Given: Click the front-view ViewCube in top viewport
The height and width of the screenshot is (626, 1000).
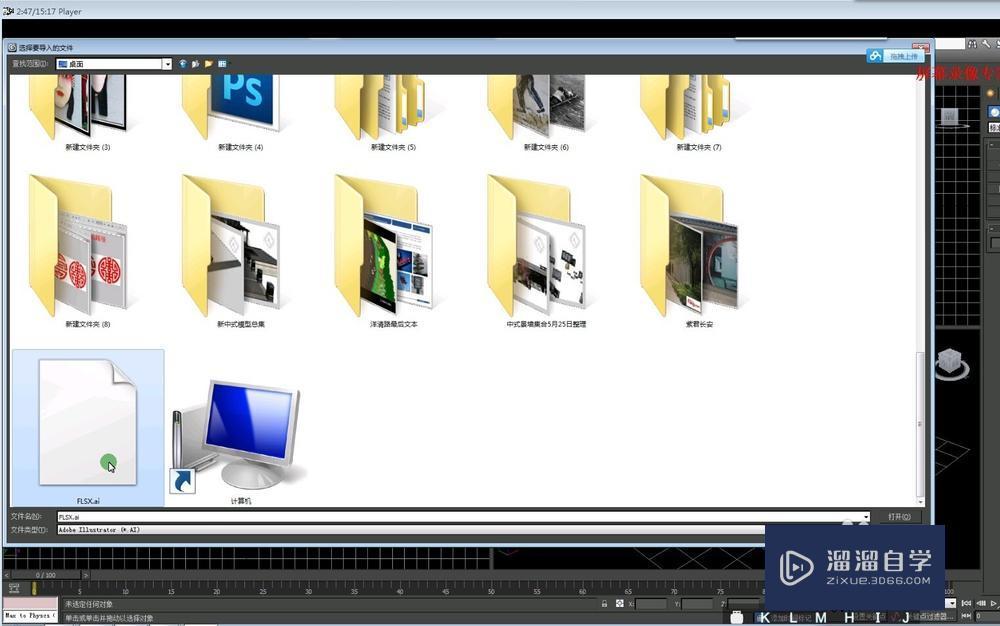Looking at the screenshot, I should click(x=950, y=117).
